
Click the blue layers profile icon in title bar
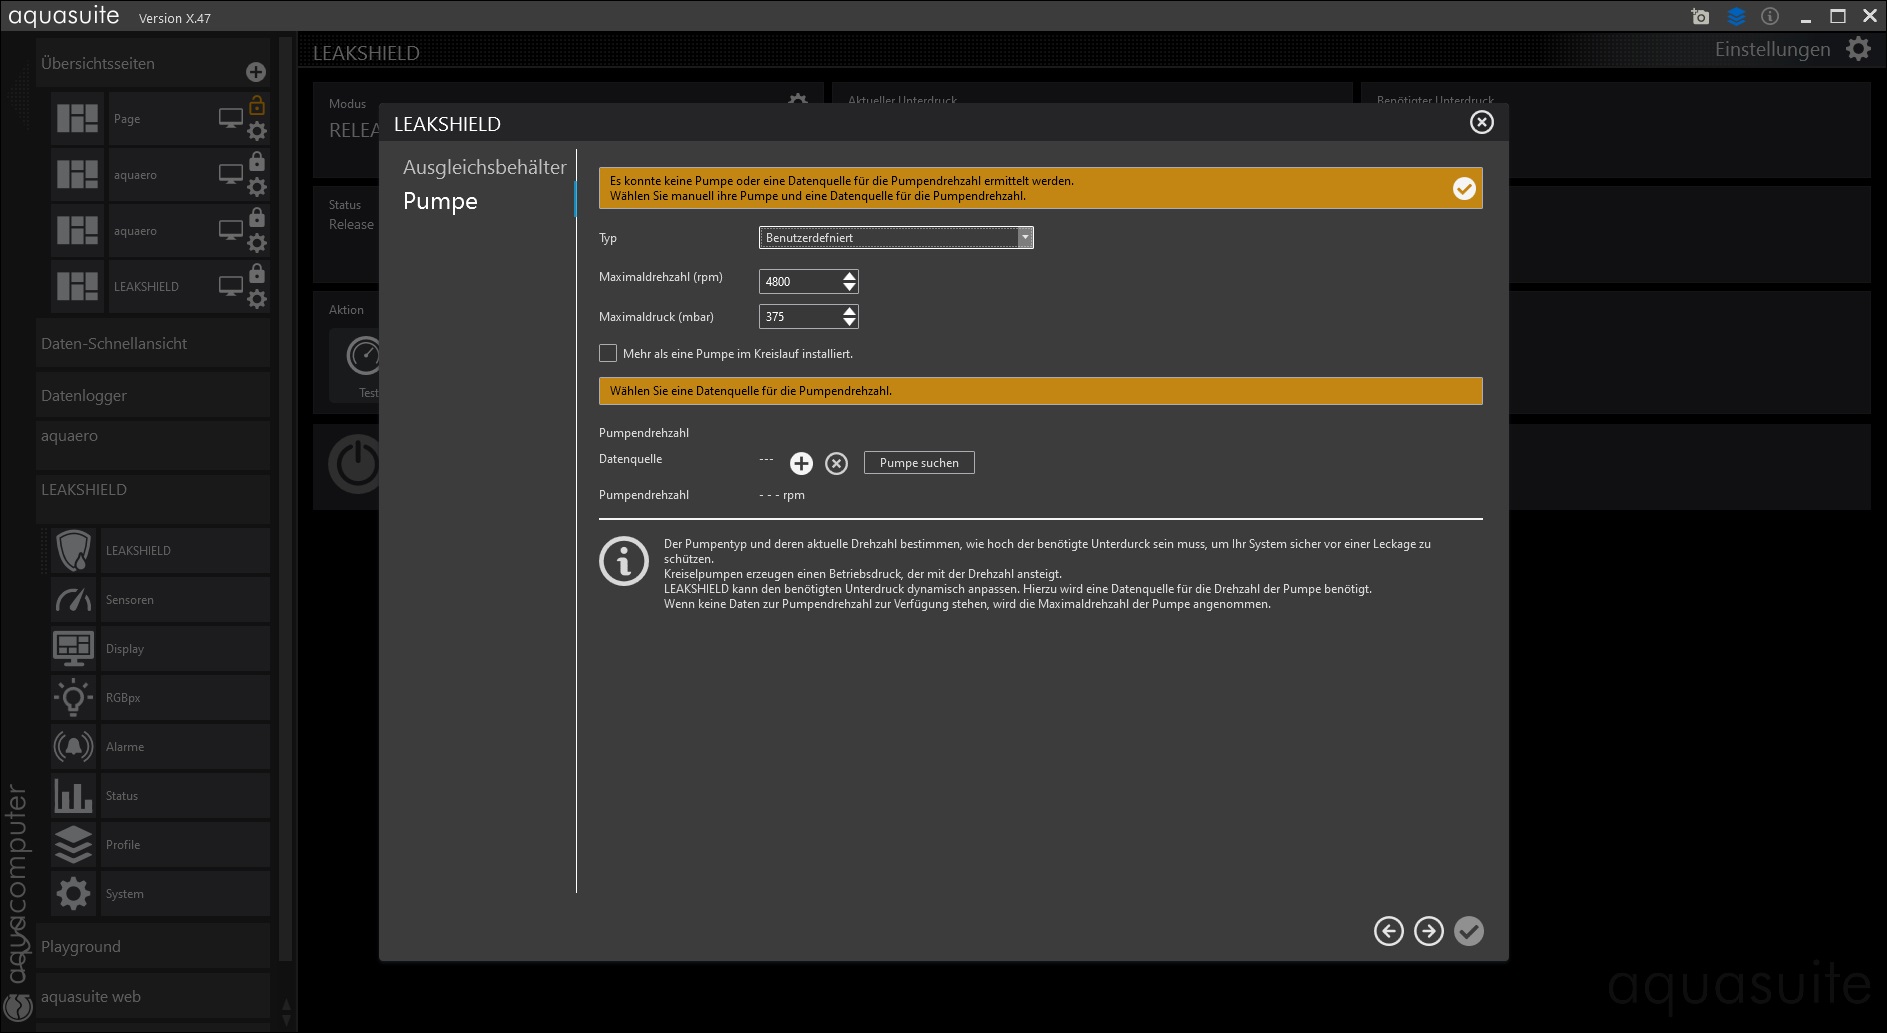coord(1736,17)
